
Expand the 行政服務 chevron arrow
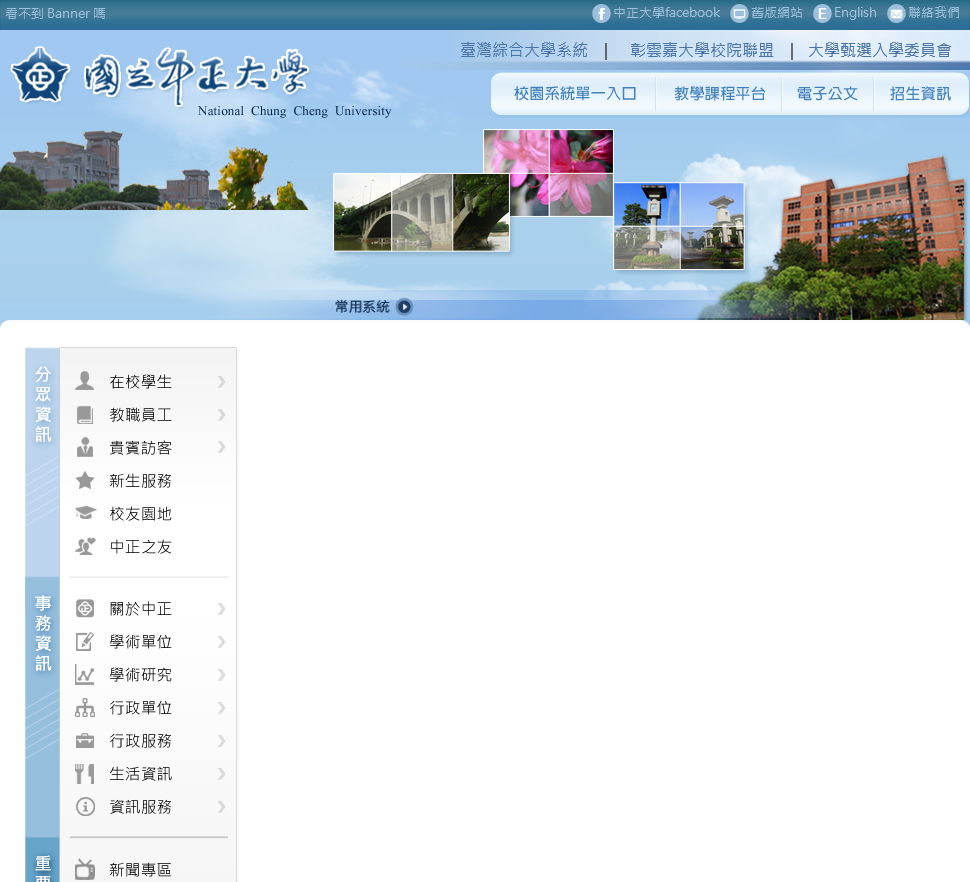[221, 741]
